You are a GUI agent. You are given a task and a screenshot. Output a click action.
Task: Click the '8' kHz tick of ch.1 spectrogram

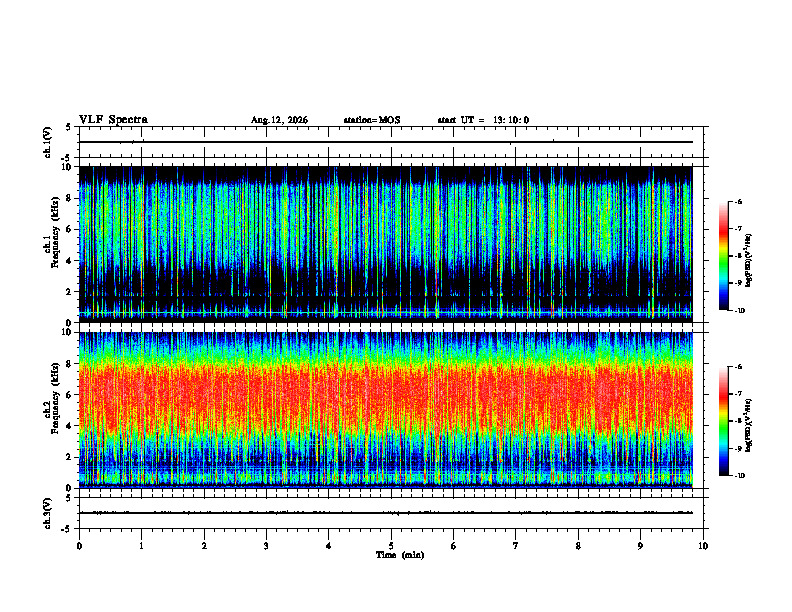[x=69, y=198]
